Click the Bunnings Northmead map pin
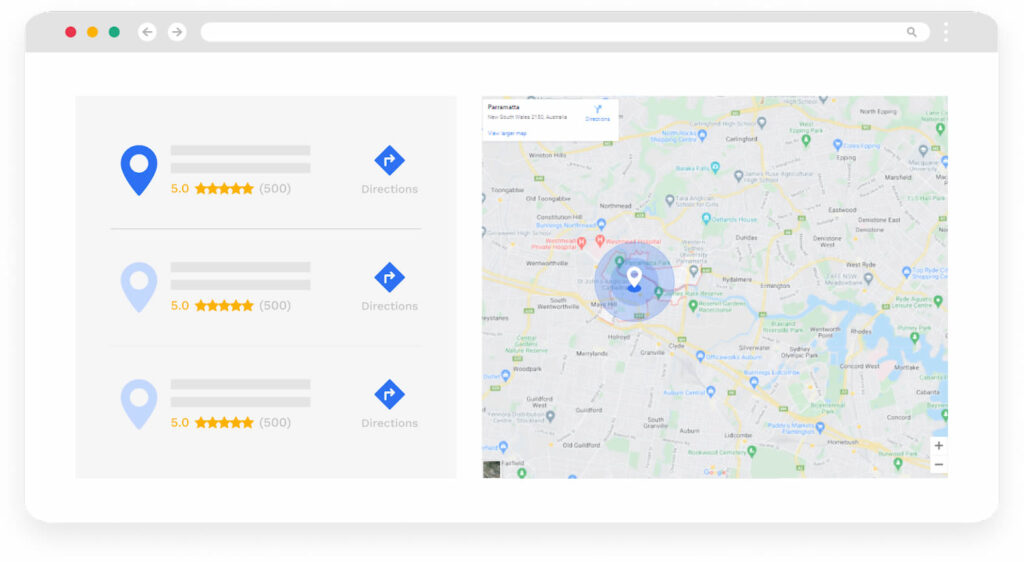 click(601, 224)
